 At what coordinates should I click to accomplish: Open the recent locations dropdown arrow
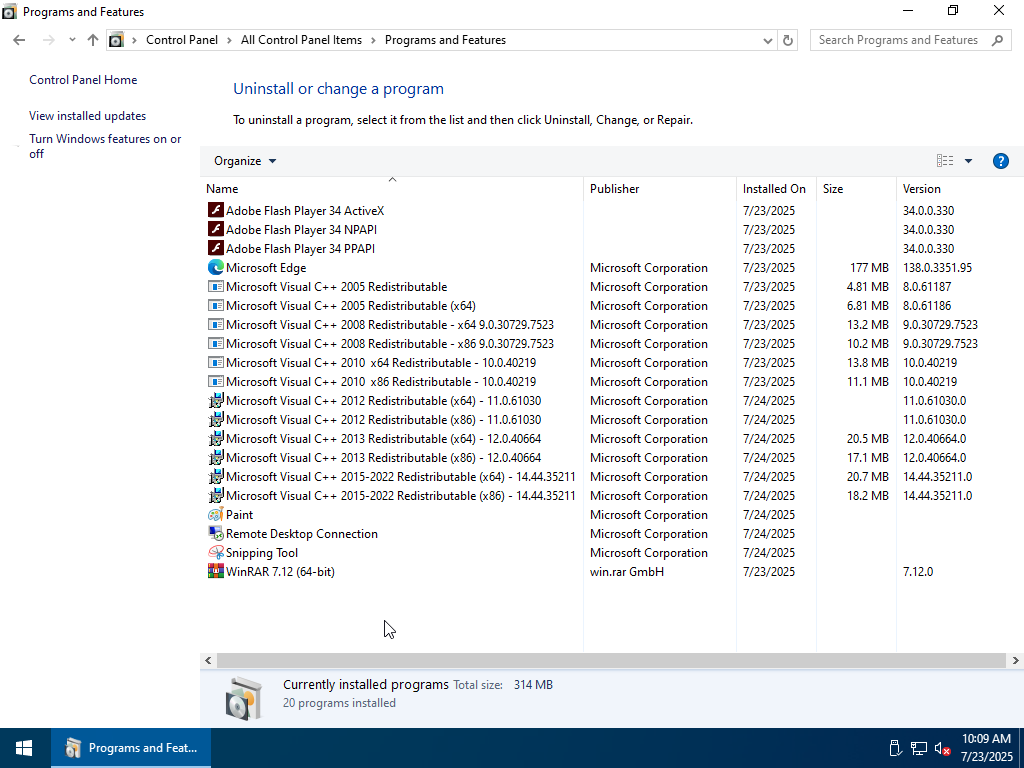tap(72, 40)
